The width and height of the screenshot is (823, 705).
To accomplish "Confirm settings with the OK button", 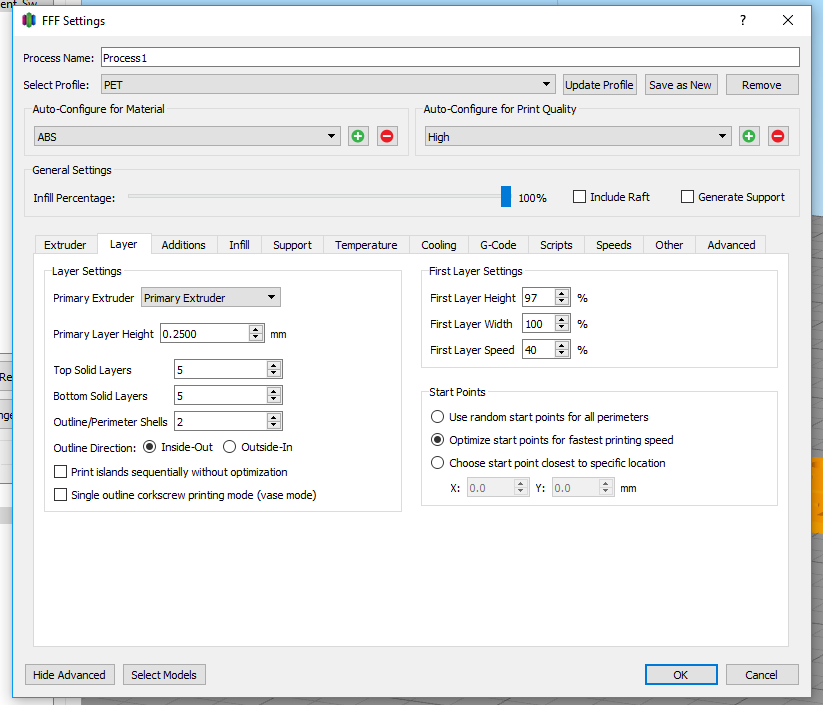I will click(x=681, y=675).
